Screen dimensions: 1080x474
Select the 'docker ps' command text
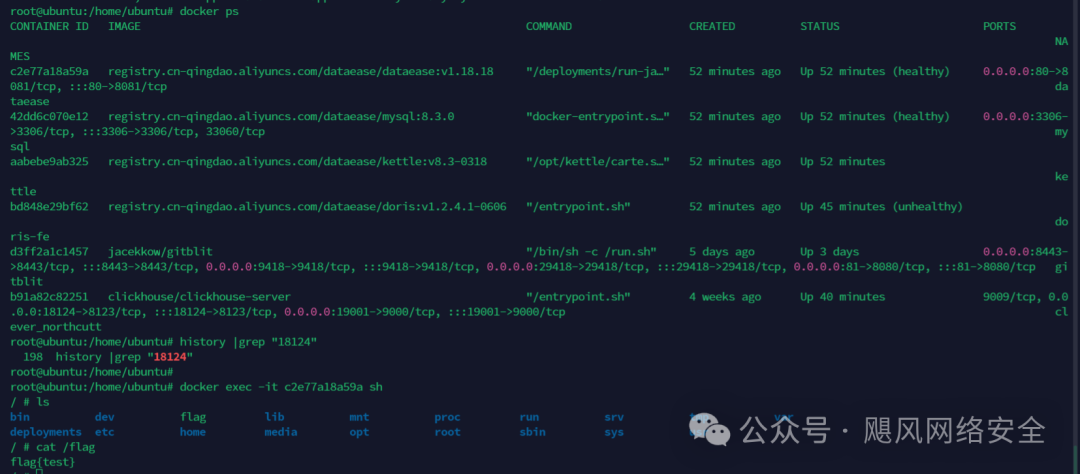click(x=209, y=12)
